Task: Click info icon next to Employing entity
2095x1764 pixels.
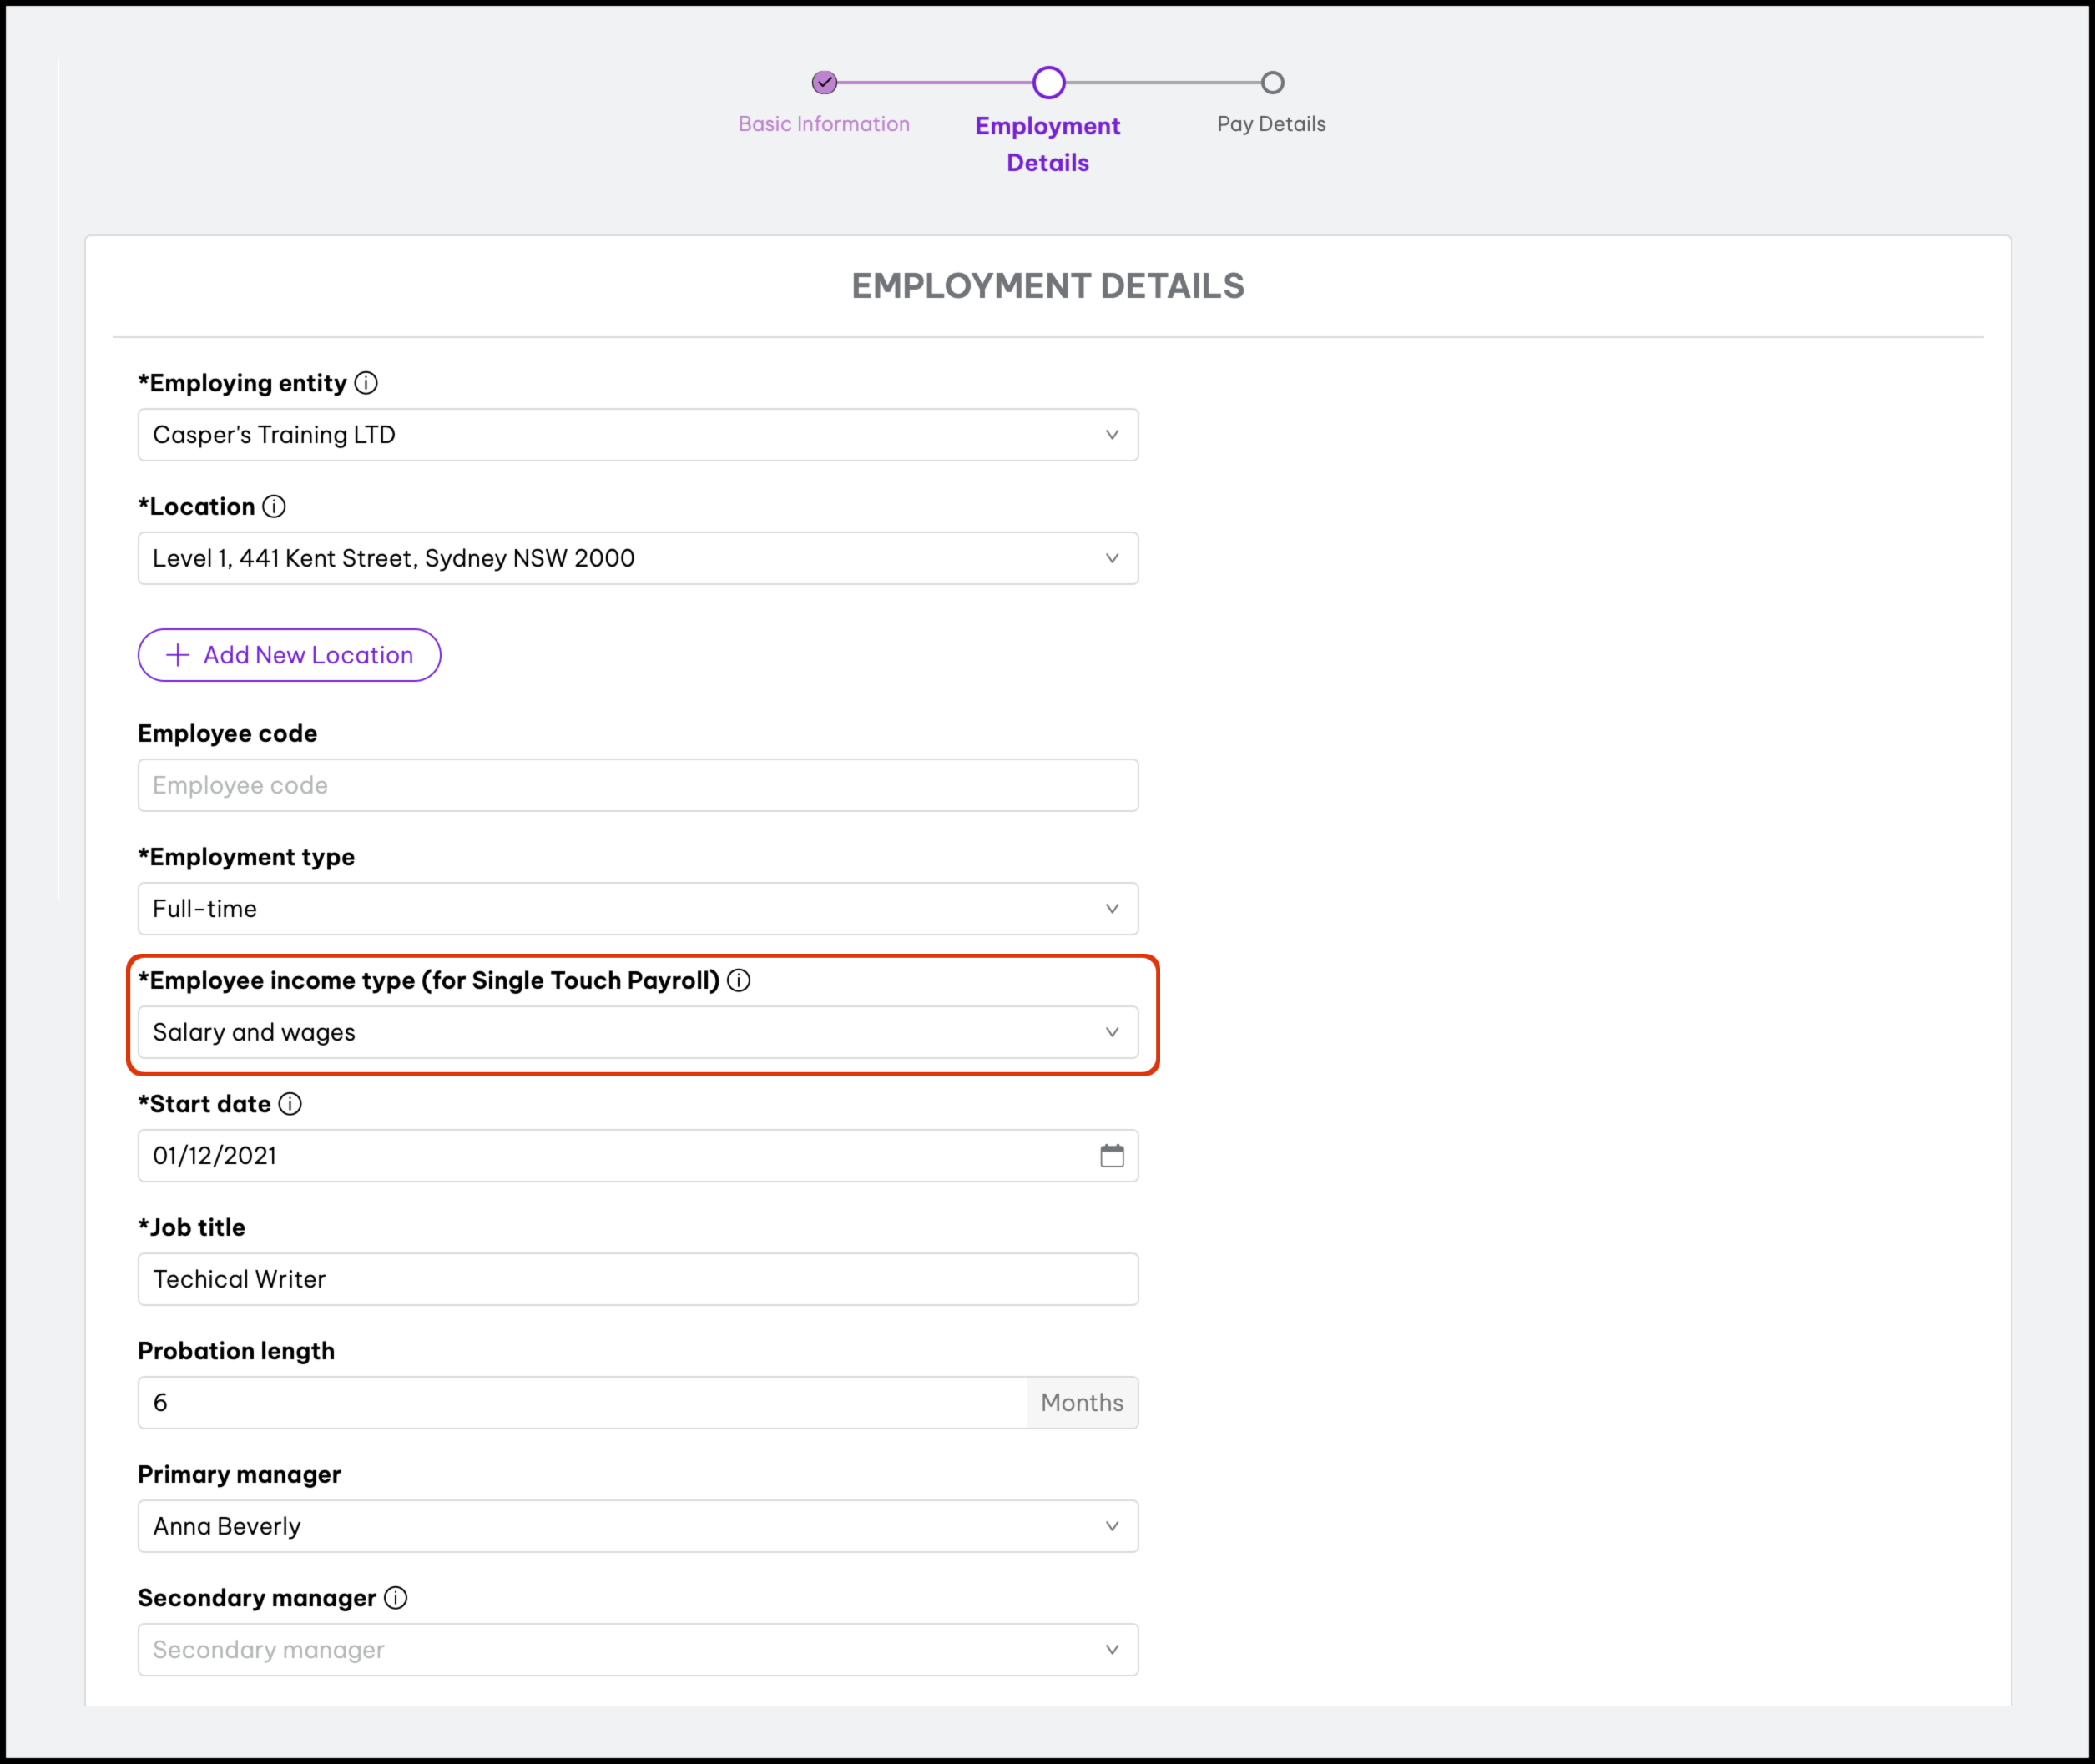Action: click(366, 383)
